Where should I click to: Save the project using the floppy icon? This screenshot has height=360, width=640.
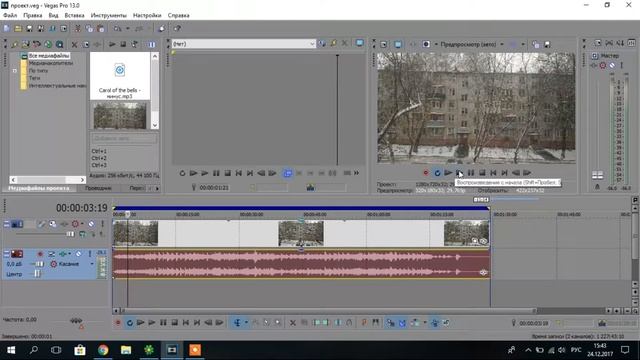[x=29, y=29]
